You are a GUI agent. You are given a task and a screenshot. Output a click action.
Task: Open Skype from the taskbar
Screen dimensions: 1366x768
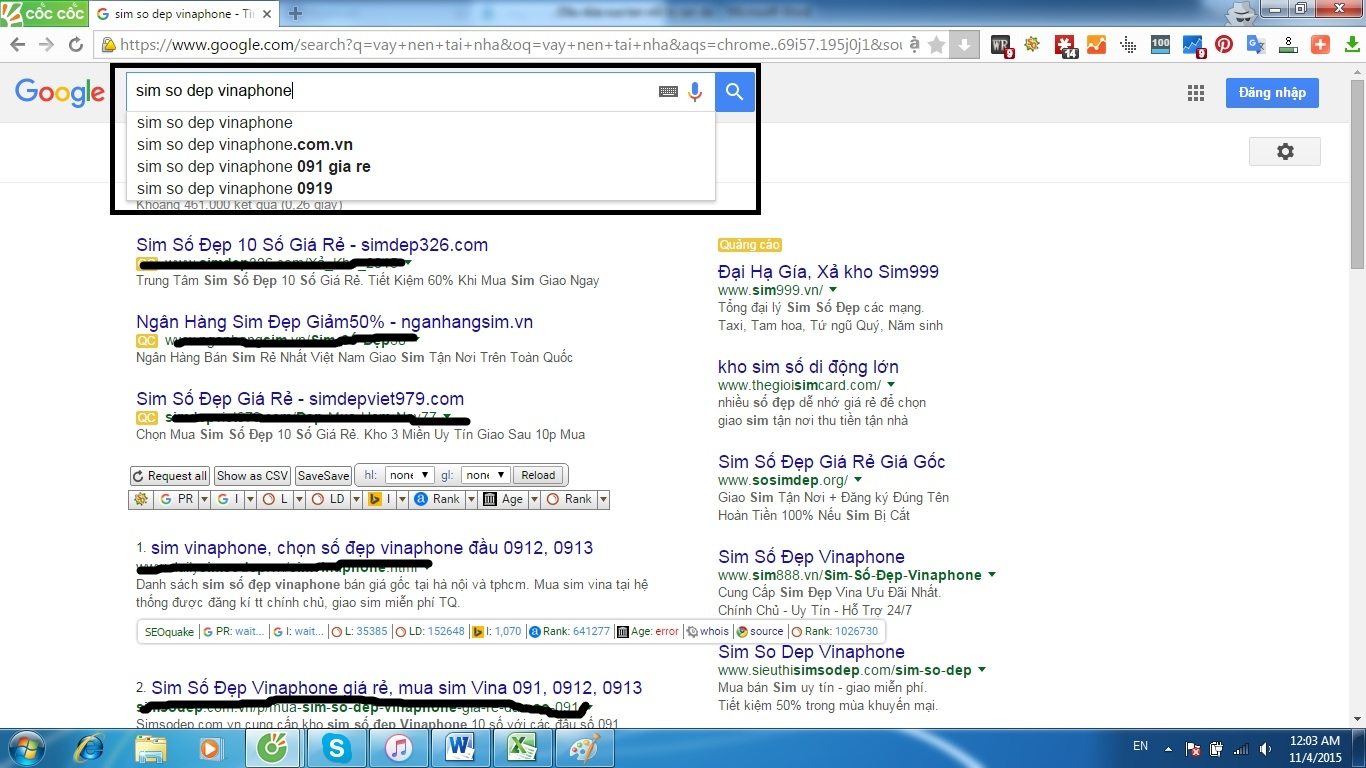[337, 747]
